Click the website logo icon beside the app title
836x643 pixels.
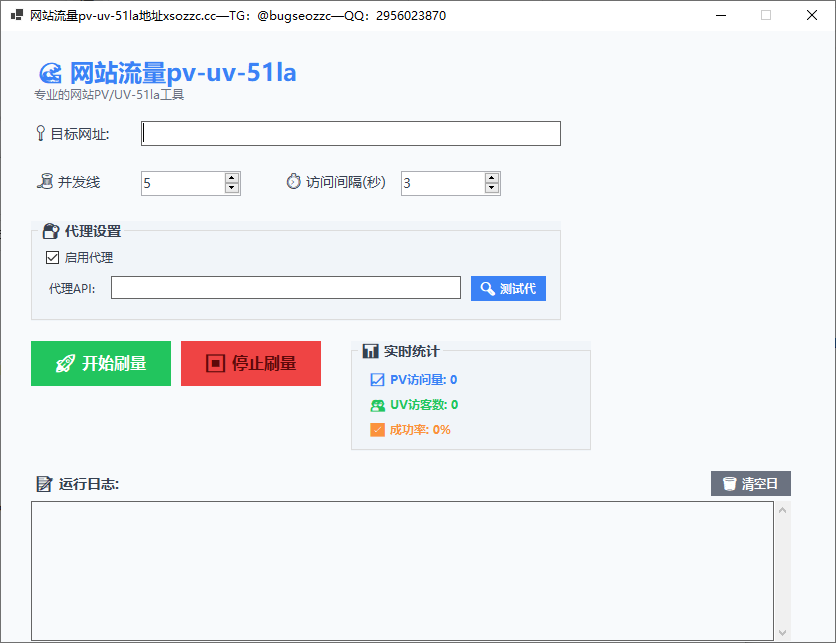point(49,72)
